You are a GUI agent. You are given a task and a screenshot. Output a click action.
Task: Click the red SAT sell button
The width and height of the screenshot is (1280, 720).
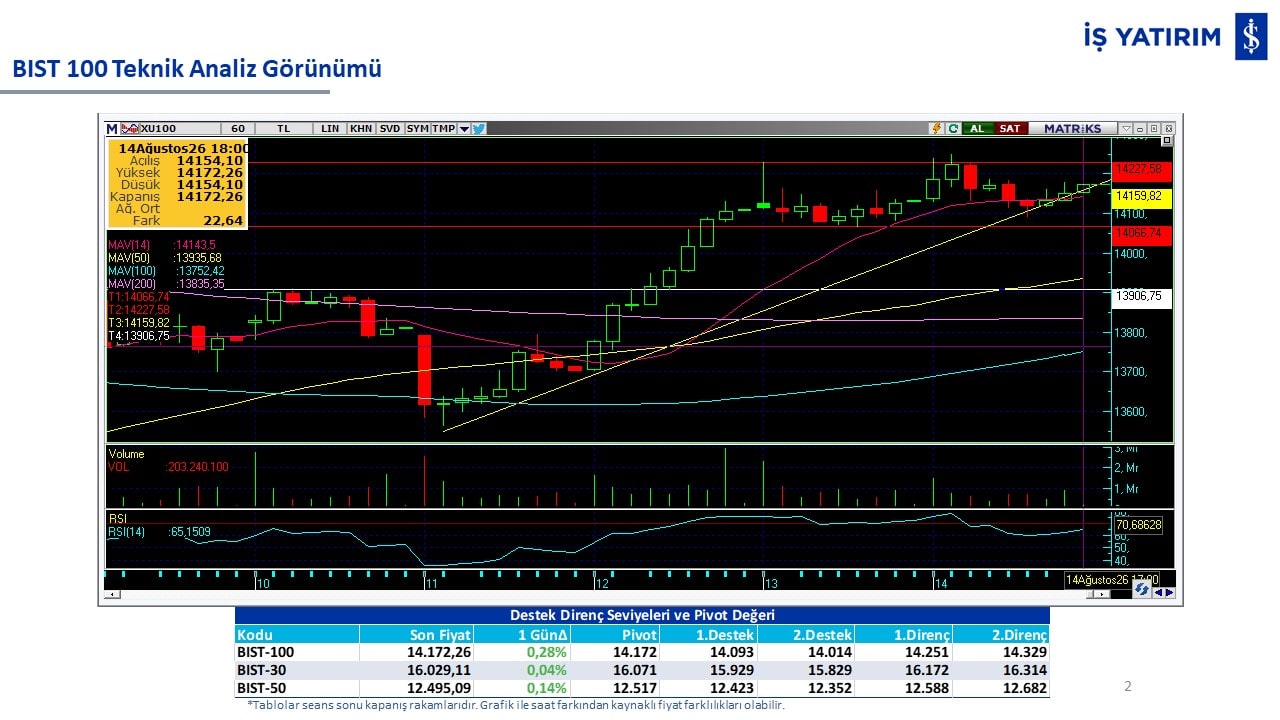tap(1010, 129)
